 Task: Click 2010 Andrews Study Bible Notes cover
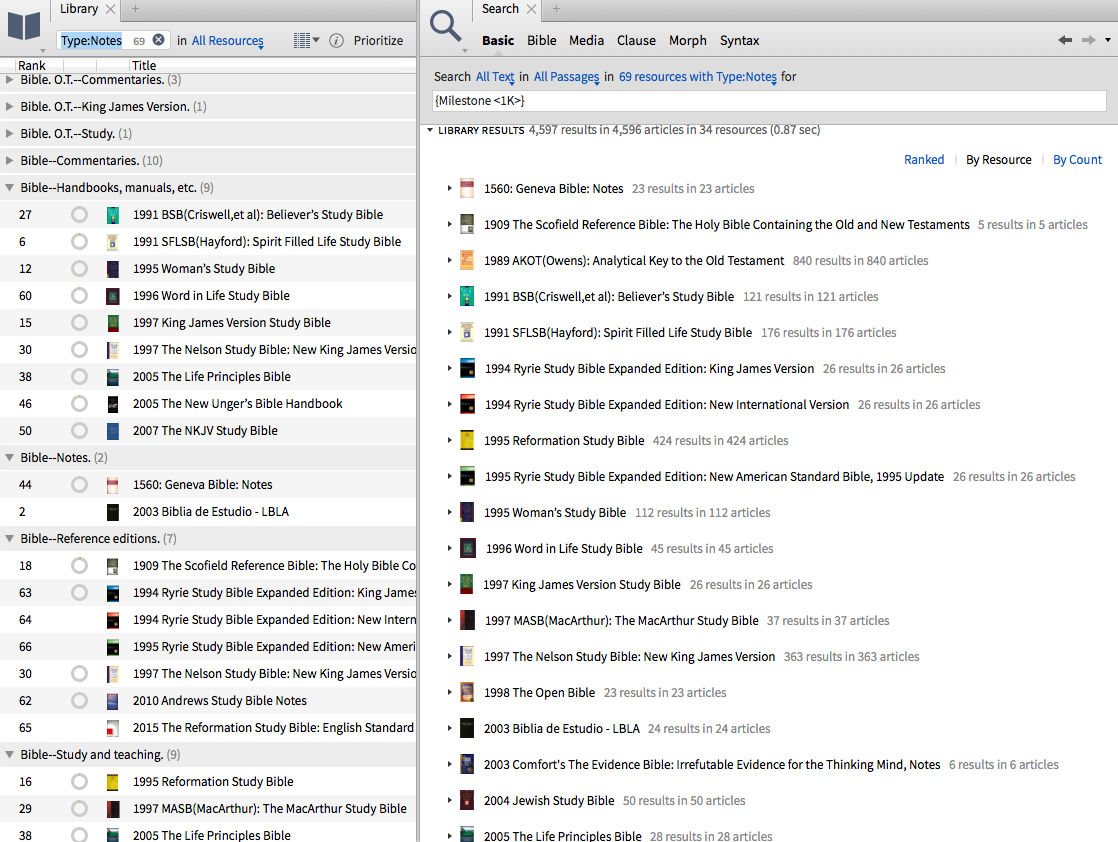coord(113,701)
